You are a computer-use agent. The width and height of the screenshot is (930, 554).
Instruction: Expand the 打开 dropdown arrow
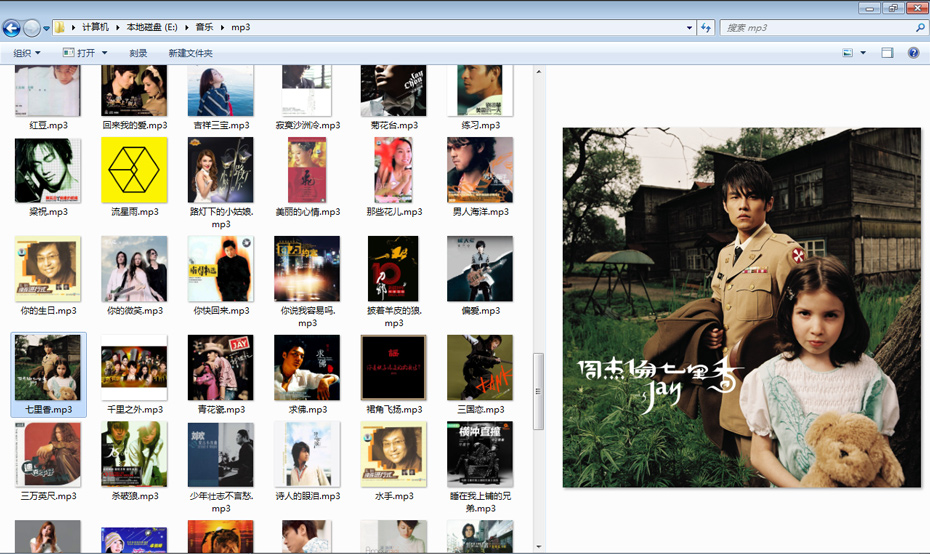(x=104, y=53)
